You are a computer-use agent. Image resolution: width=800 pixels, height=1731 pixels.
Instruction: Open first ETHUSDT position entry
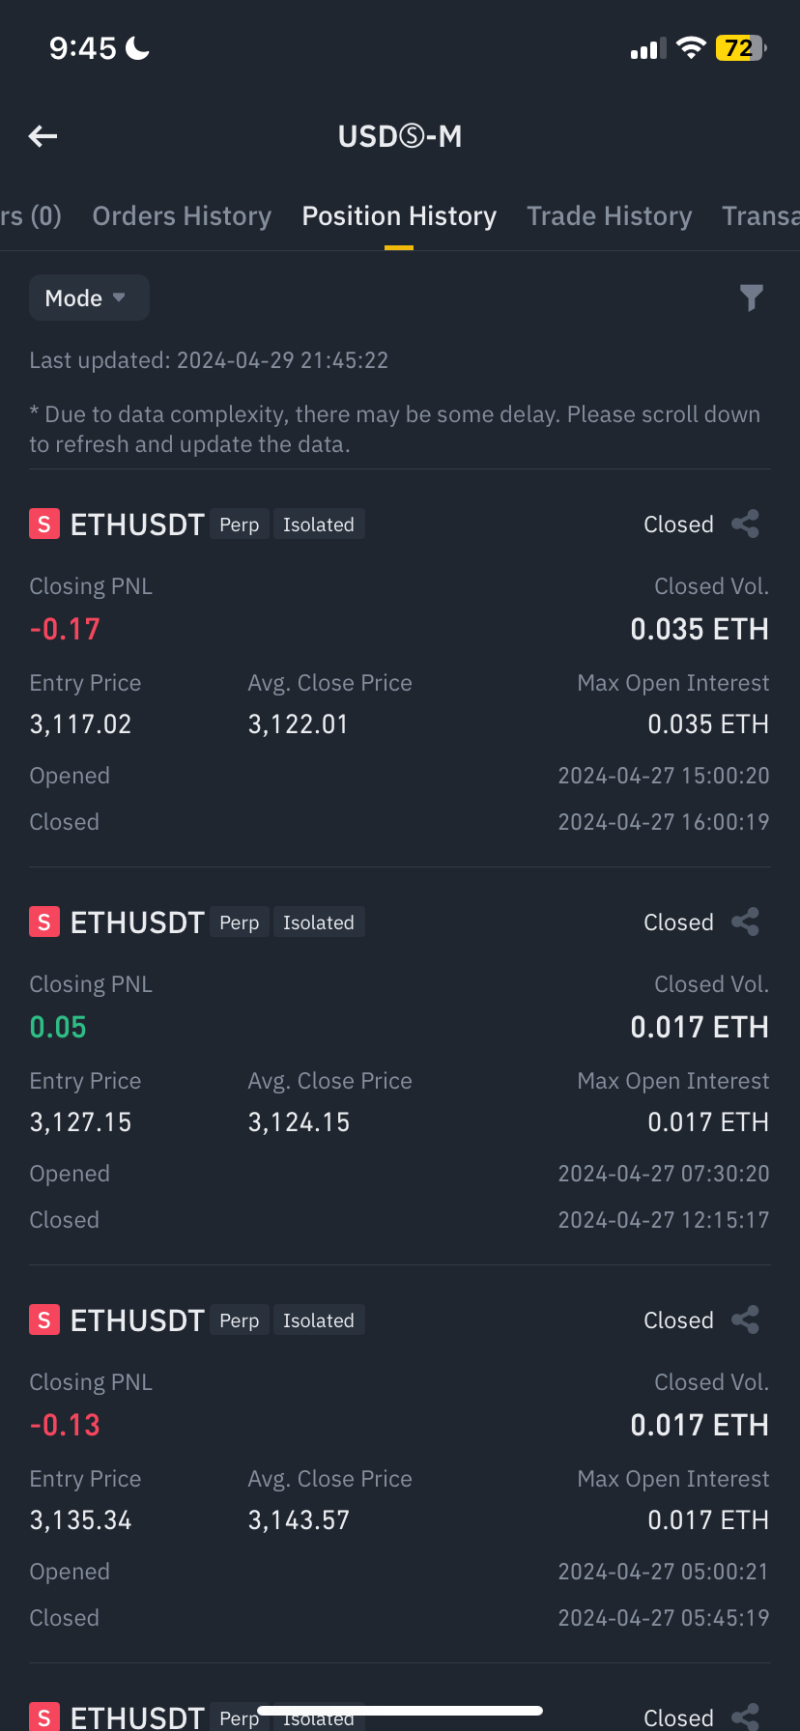coord(137,524)
